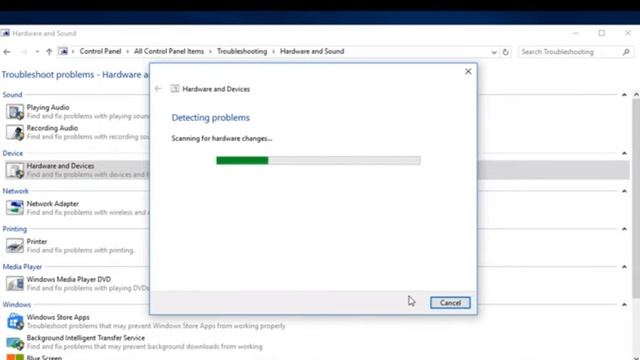Click All Control Panel Items breadcrumb
The image size is (640, 360).
[169, 51]
